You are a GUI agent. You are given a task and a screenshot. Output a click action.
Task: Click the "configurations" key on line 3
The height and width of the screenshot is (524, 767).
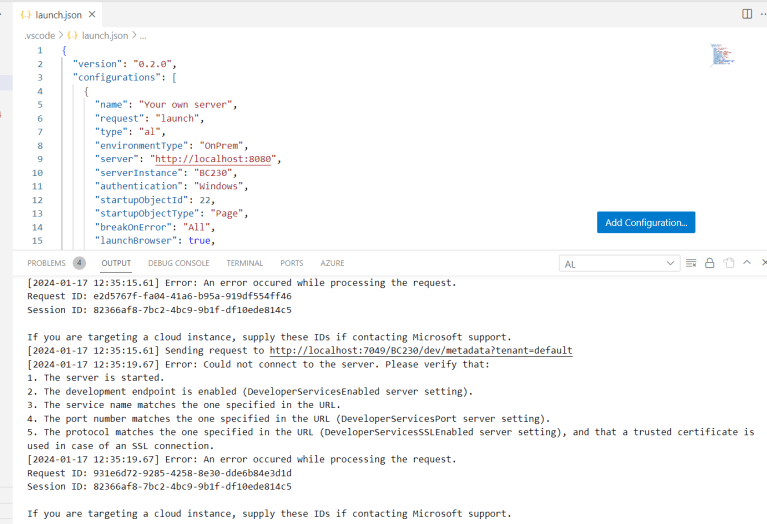[117, 77]
